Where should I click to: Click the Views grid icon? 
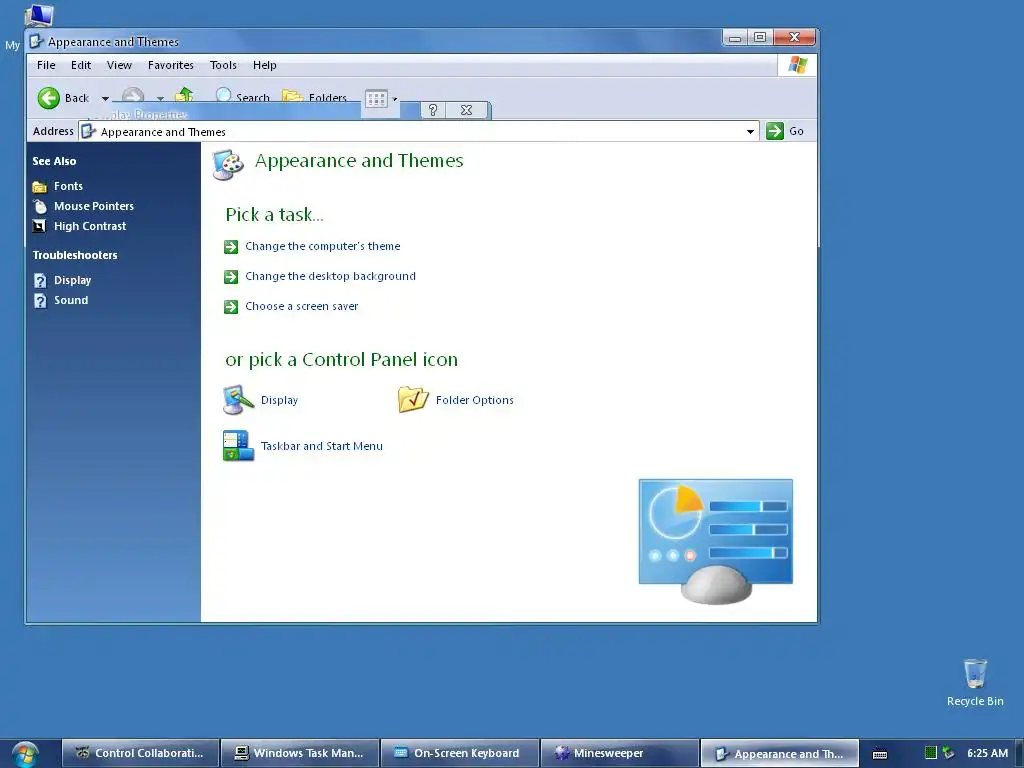(376, 99)
